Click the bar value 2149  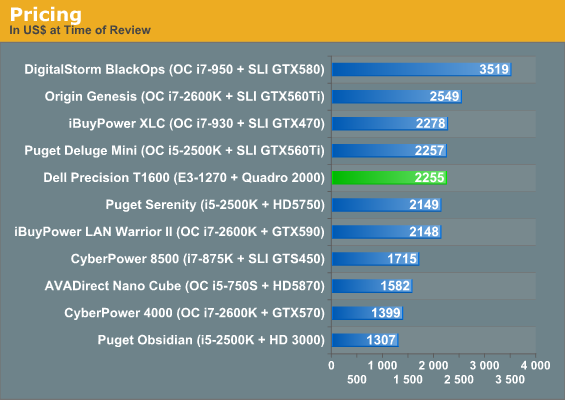pos(424,205)
